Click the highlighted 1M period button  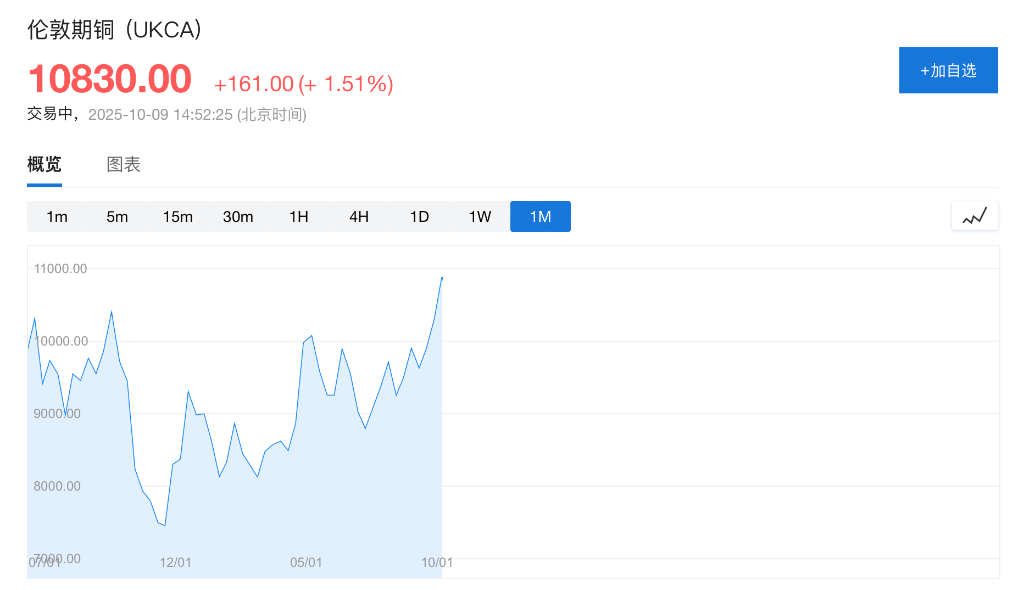(x=540, y=217)
